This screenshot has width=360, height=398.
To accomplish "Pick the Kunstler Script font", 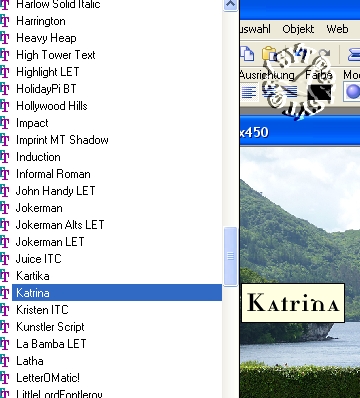I will click(50, 327).
